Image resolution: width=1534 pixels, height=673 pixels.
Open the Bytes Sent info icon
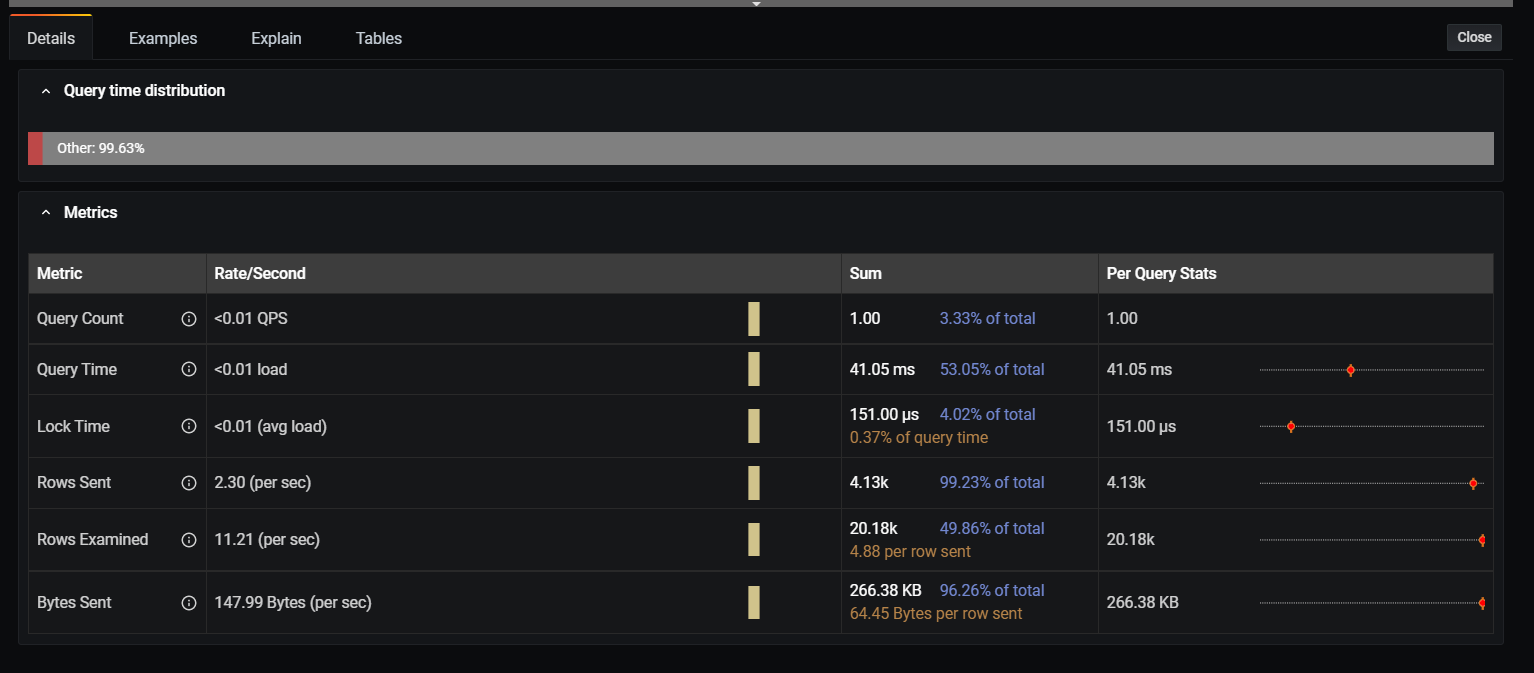click(x=188, y=603)
